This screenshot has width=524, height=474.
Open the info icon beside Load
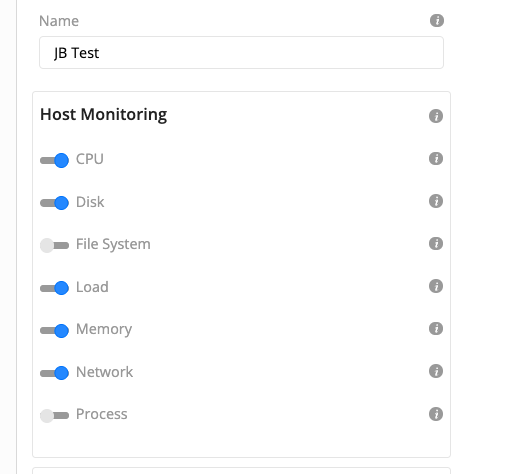[436, 286]
